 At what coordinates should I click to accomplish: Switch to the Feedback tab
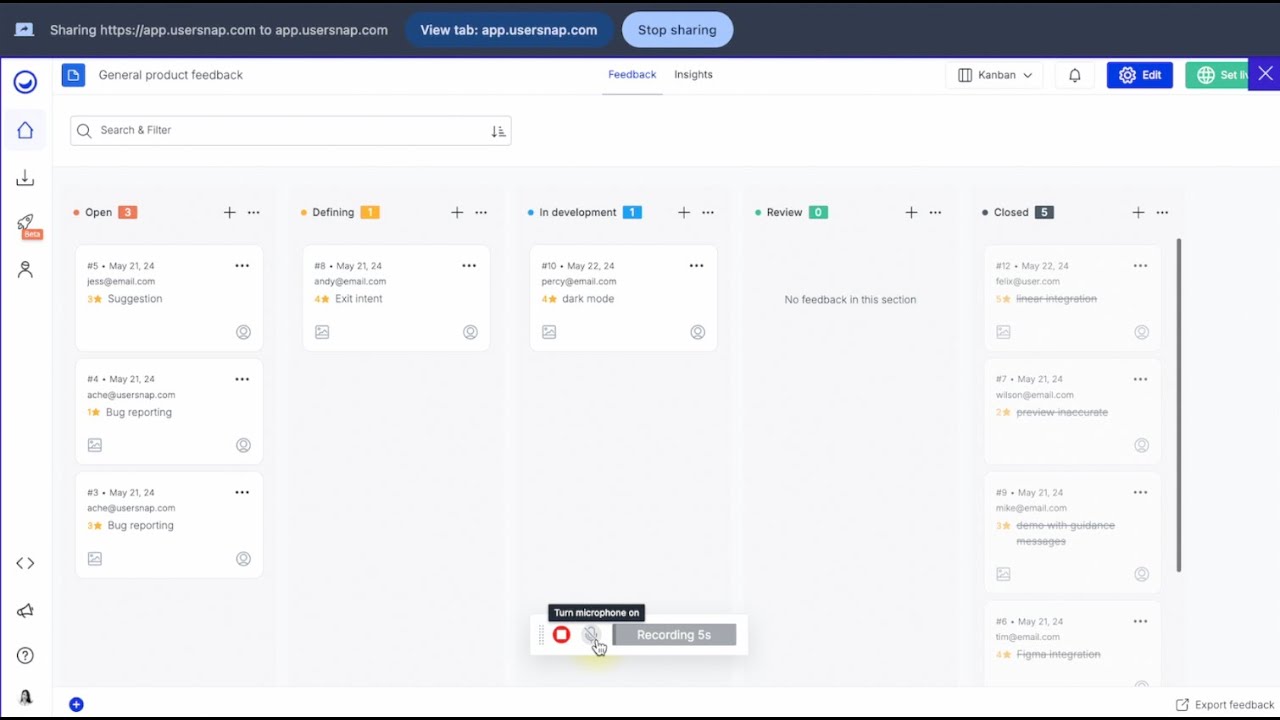(632, 75)
